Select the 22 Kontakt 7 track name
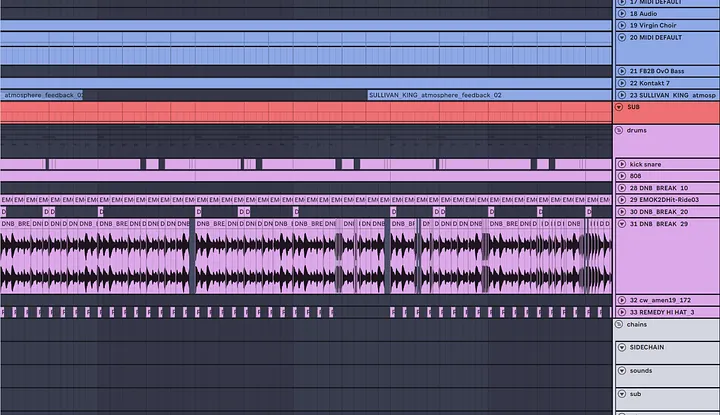 650,83
